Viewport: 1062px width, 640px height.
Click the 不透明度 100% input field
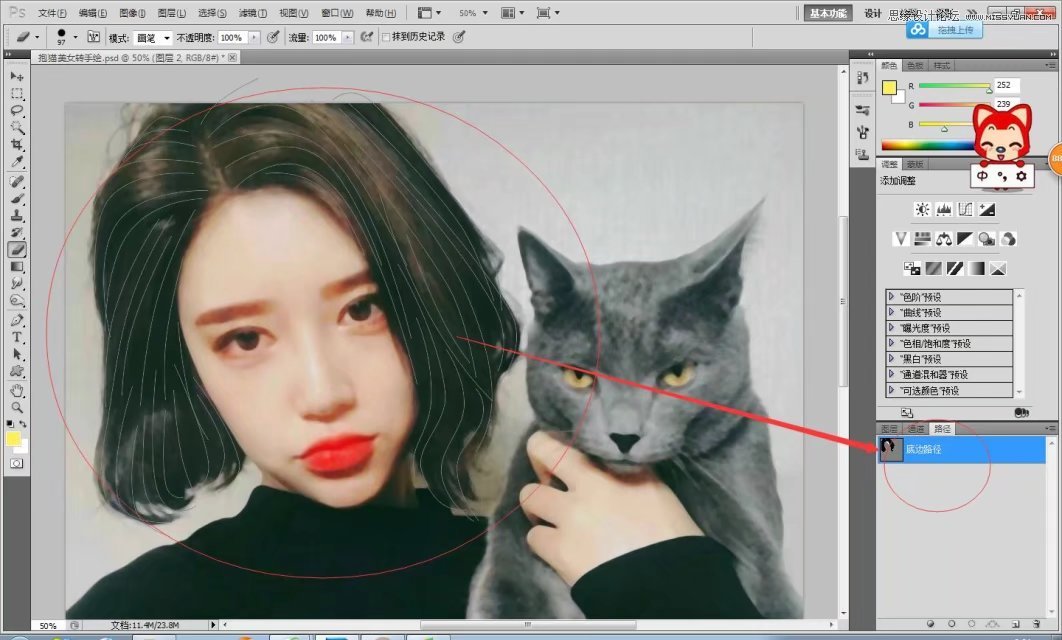click(234, 38)
